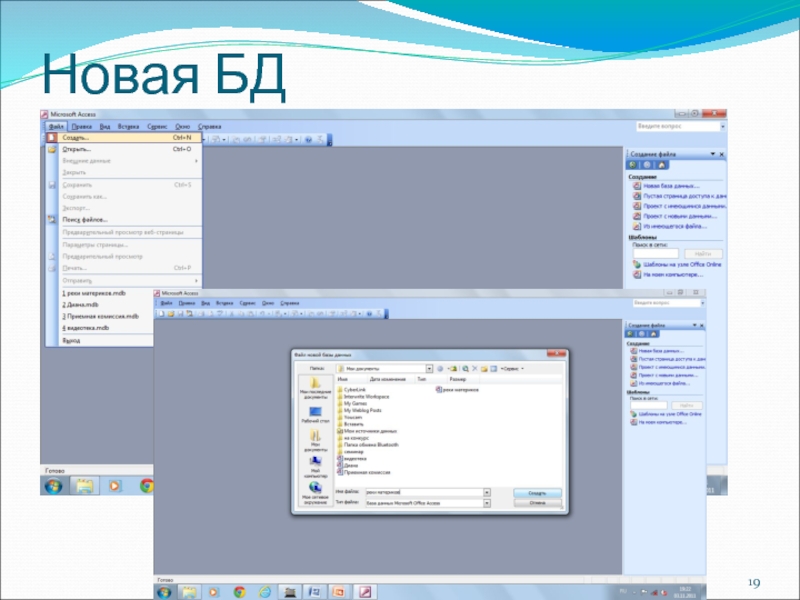Click 'Введите вопрос' field in back Access window
The width and height of the screenshot is (800, 600).
tap(678, 127)
